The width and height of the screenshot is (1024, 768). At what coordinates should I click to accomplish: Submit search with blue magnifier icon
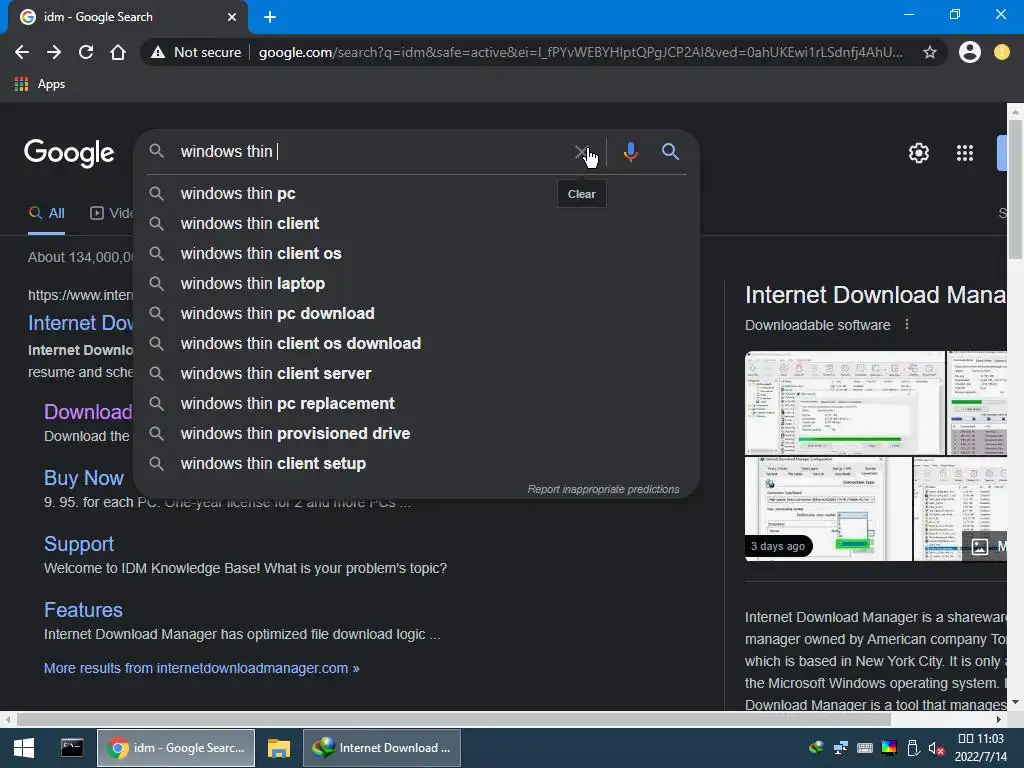click(670, 152)
